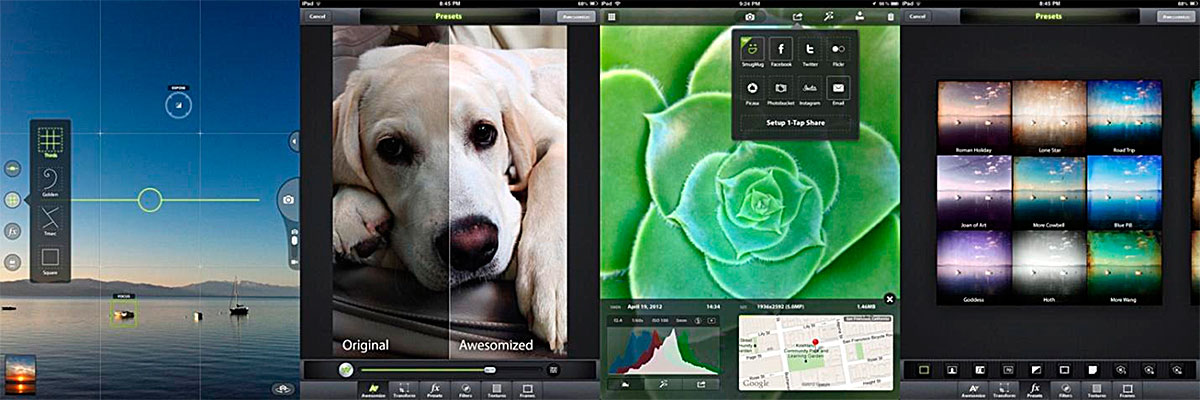Image resolution: width=1200 pixels, height=400 pixels.
Task: Tap the SmugMug share icon
Action: pyautogui.click(x=752, y=51)
